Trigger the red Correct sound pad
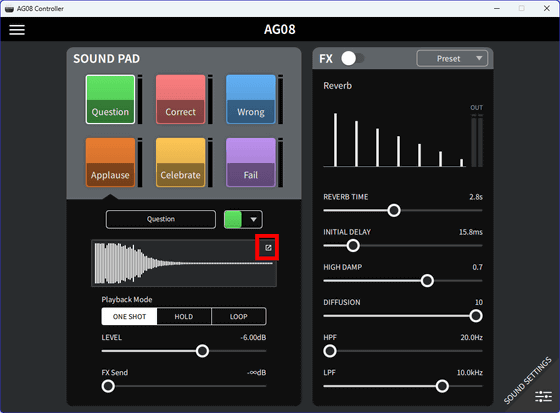The height and width of the screenshot is (413, 560). tap(180, 99)
